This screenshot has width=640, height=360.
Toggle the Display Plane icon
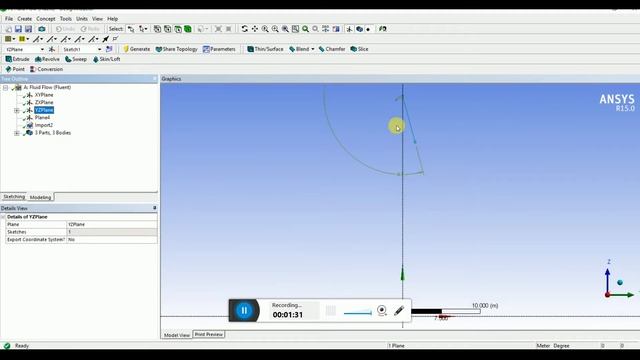(349, 29)
